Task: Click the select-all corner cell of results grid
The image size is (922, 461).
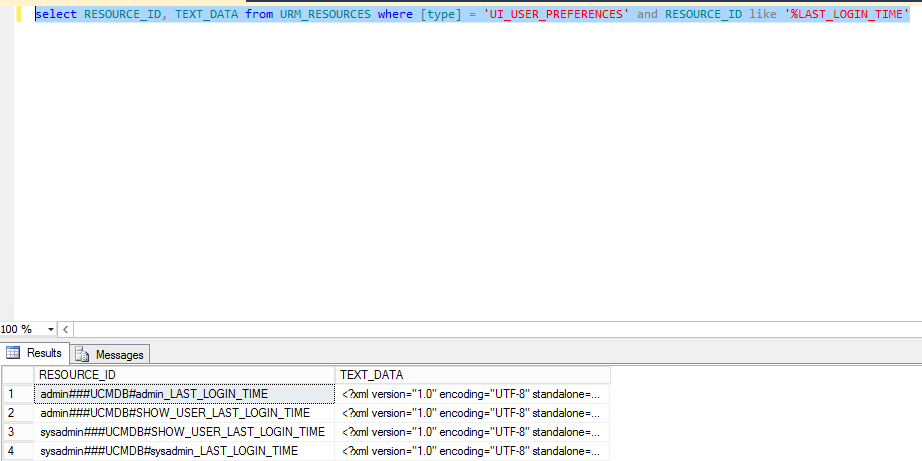Action: [17, 374]
